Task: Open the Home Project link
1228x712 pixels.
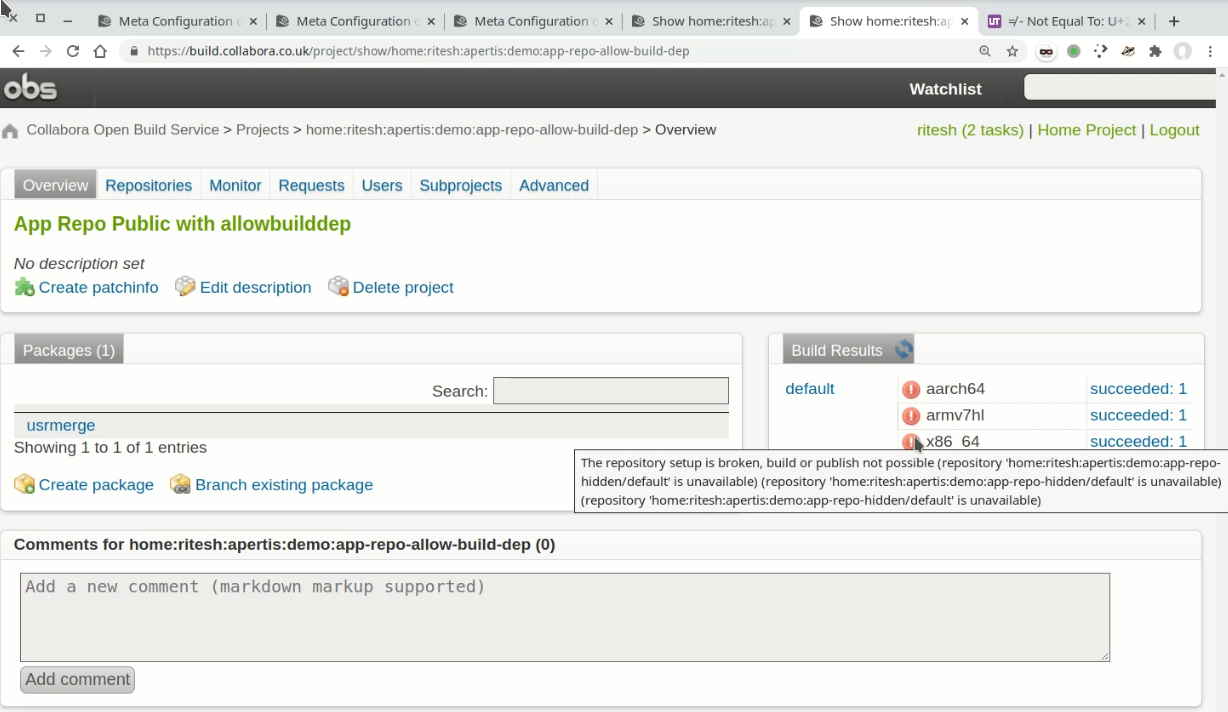Action: tap(1087, 130)
